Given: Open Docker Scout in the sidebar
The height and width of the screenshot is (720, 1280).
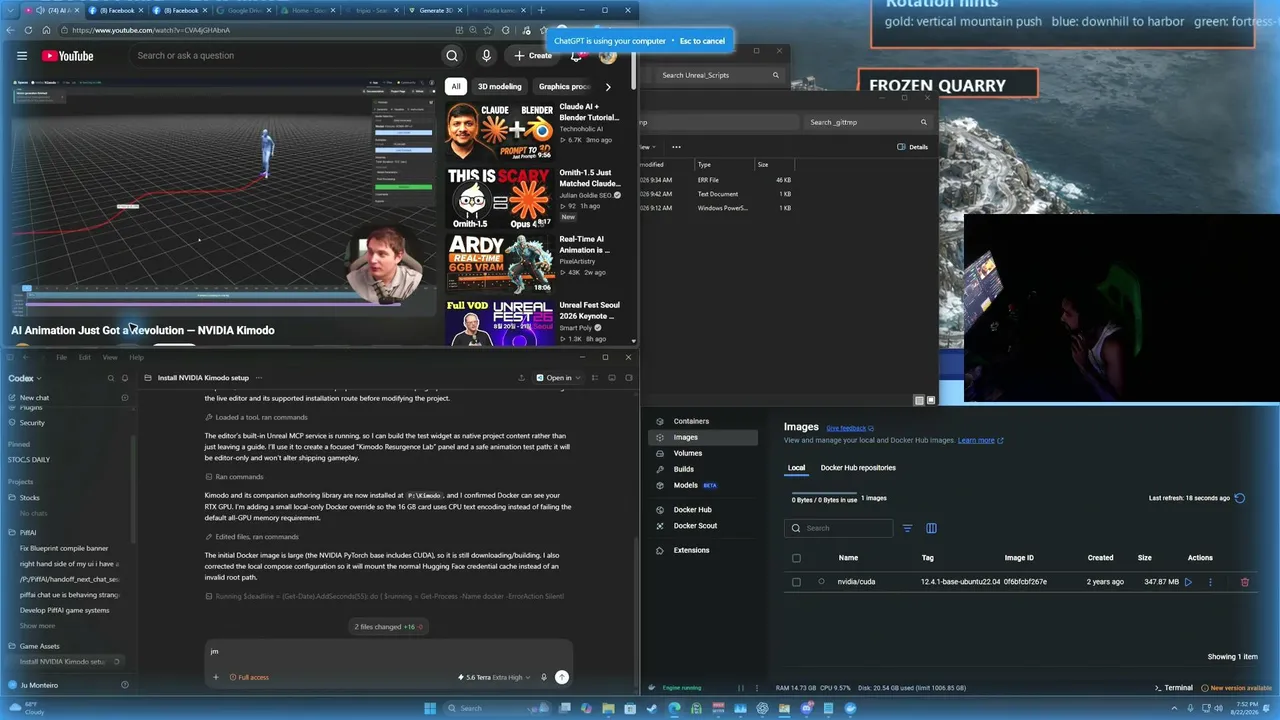Looking at the screenshot, I should pyautogui.click(x=695, y=526).
